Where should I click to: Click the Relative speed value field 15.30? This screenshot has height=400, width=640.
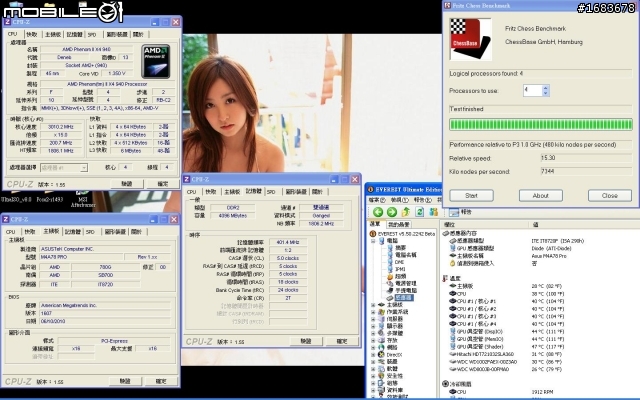point(586,158)
